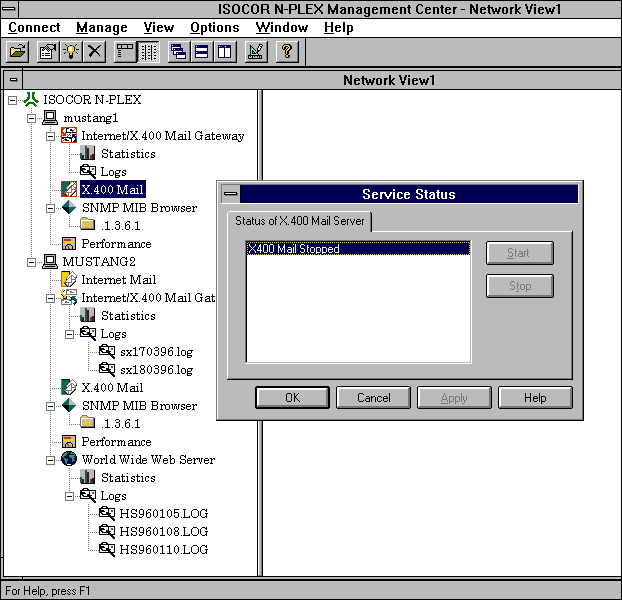622x600 pixels.
Task: Open the Help menu
Action: coord(338,27)
